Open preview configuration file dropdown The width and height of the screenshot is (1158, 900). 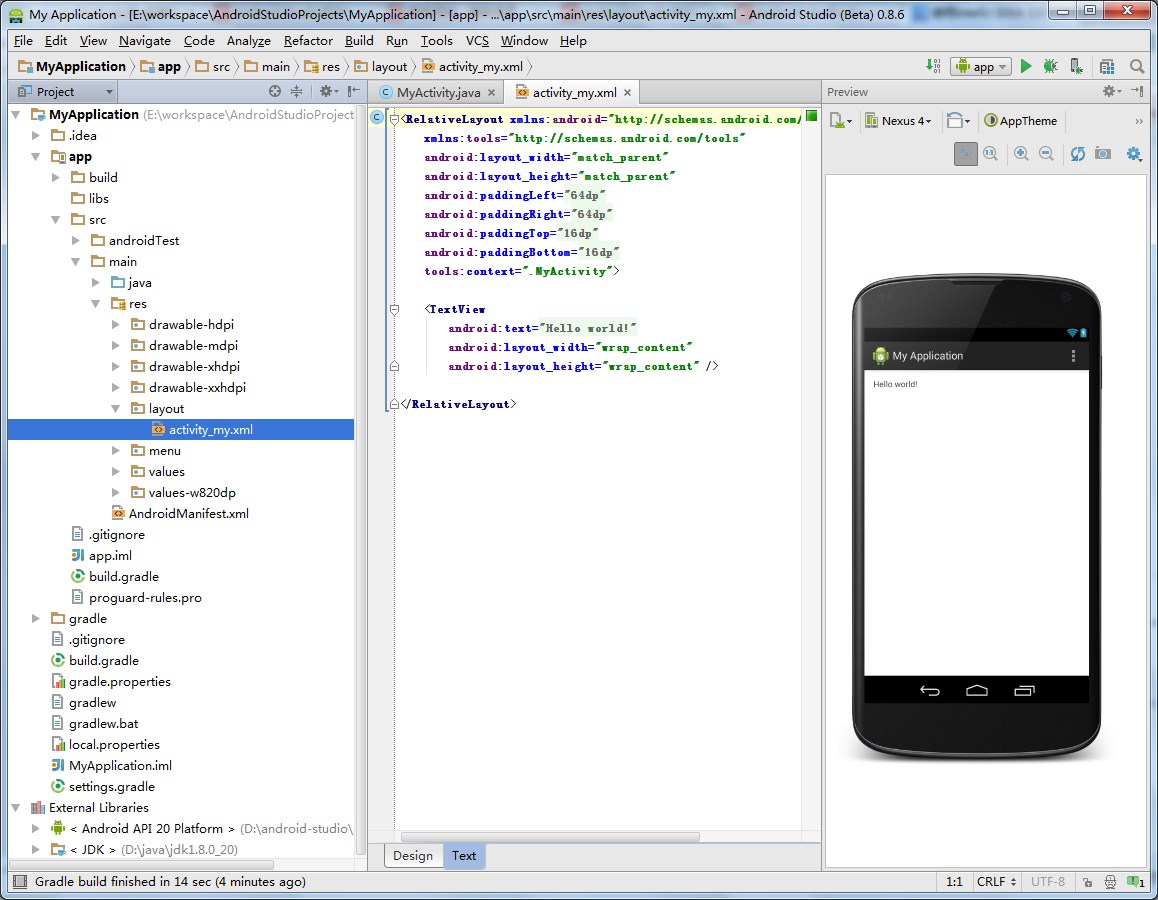tap(841, 121)
